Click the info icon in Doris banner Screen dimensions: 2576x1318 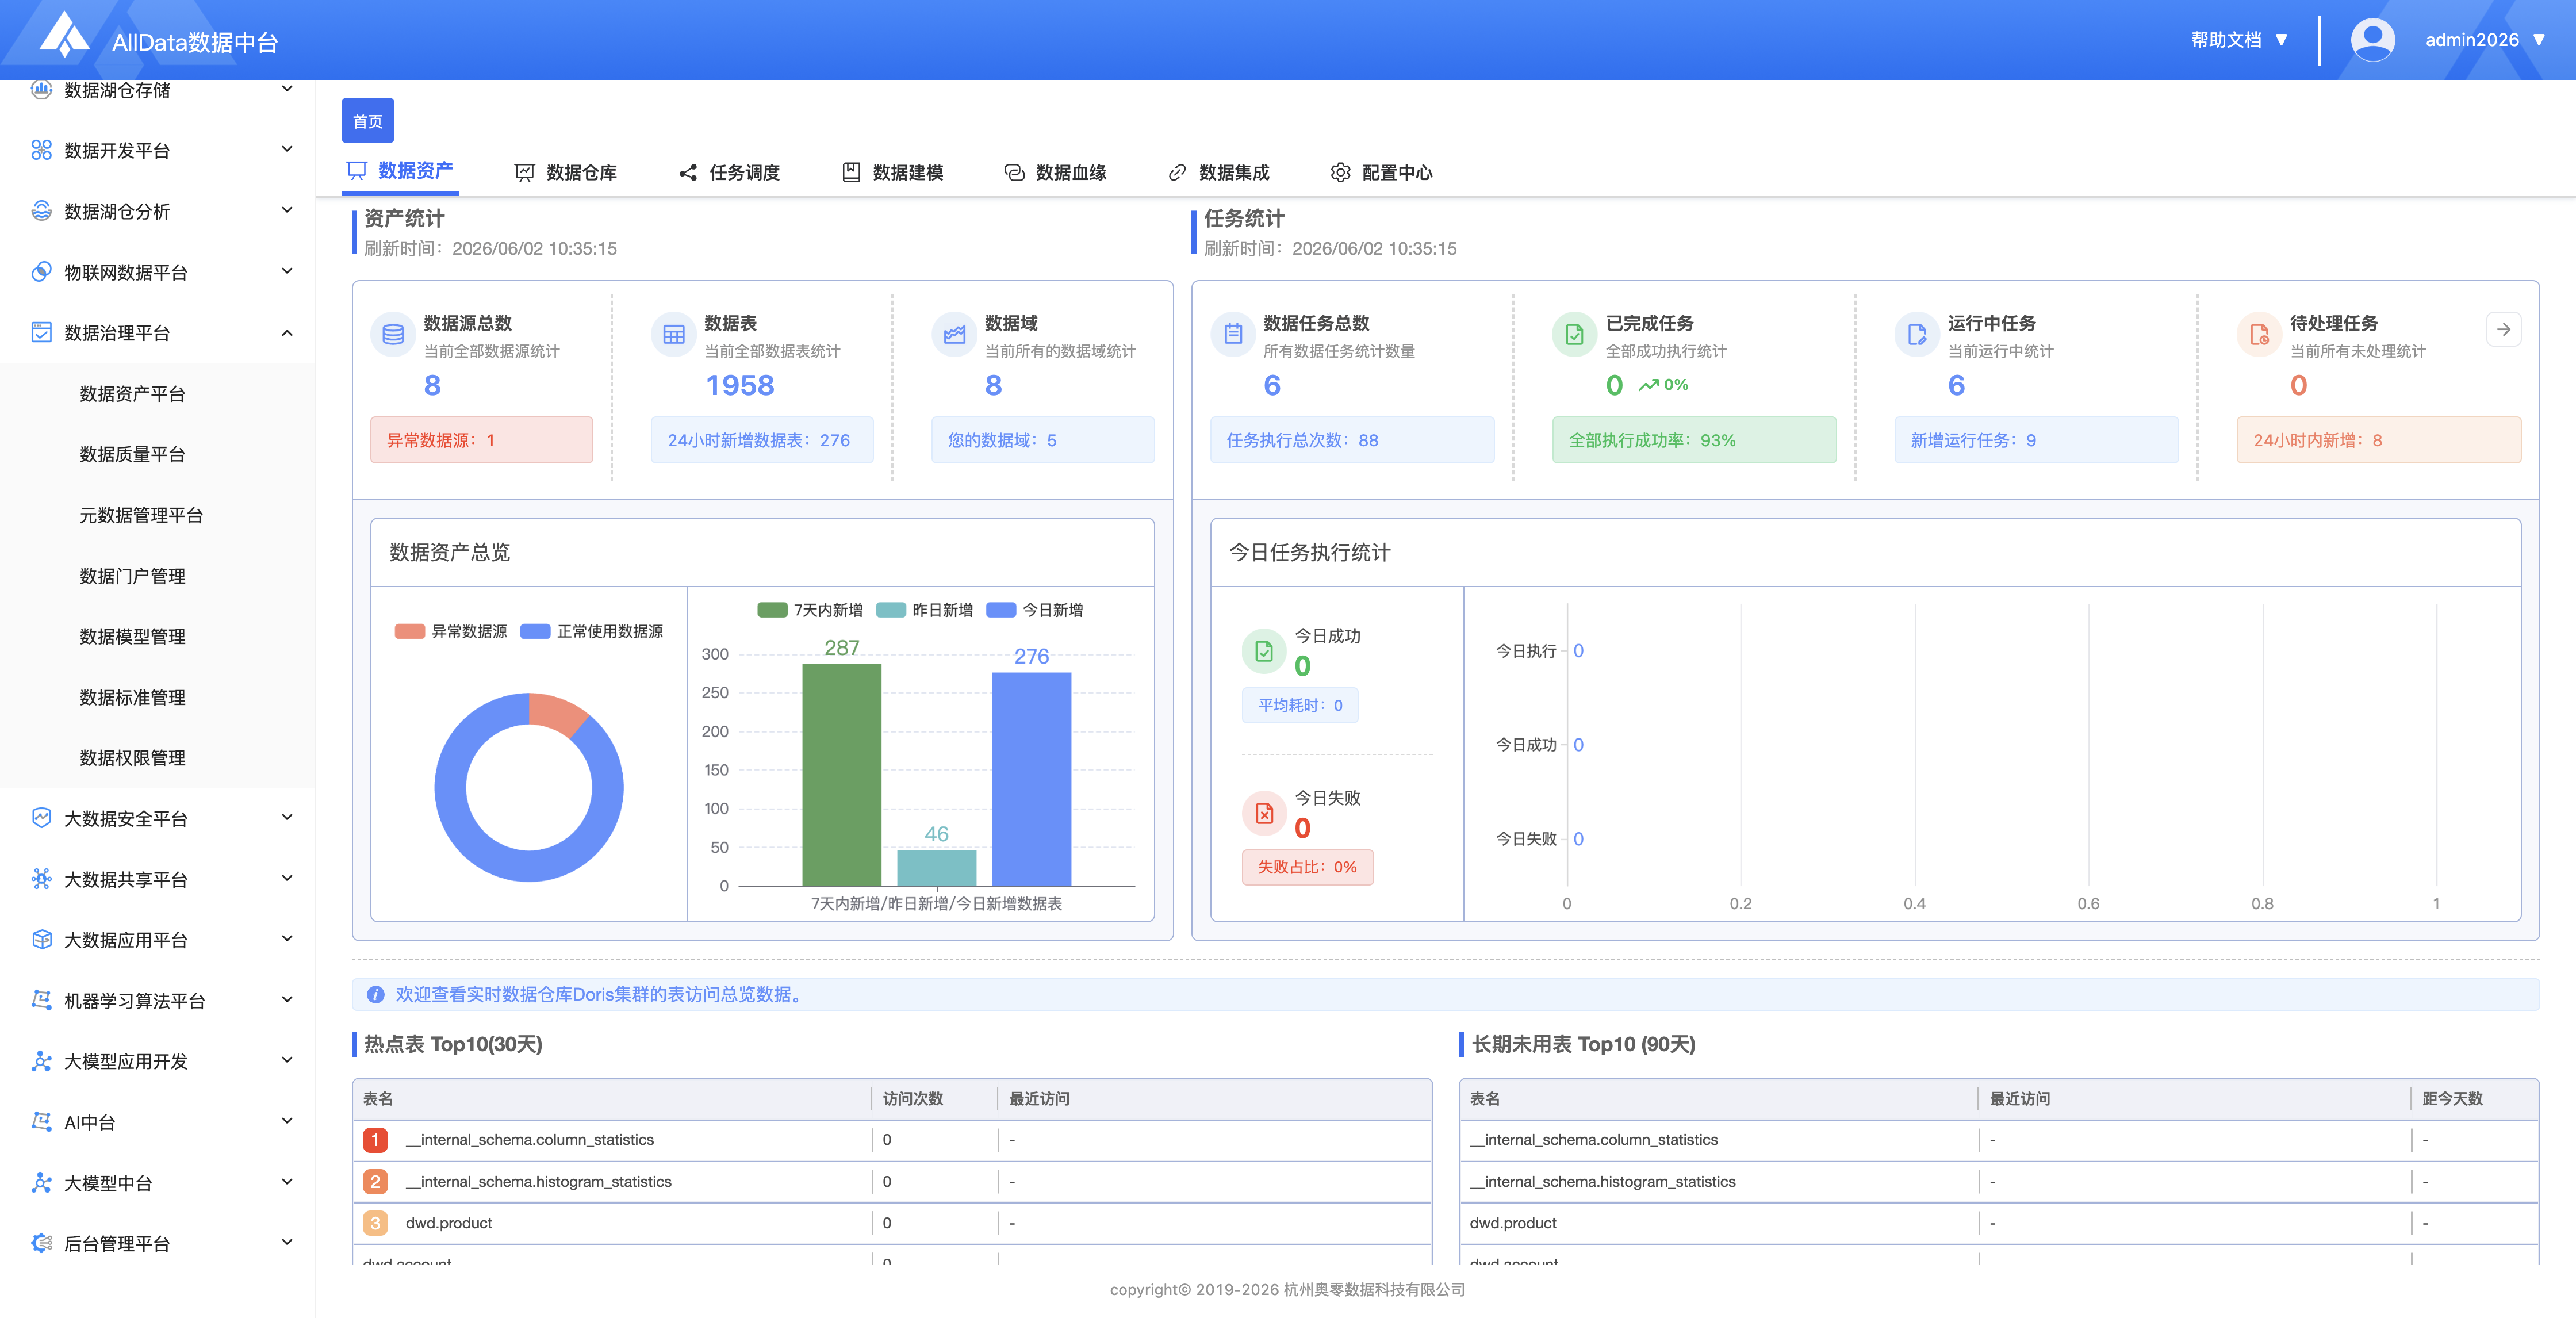(376, 994)
